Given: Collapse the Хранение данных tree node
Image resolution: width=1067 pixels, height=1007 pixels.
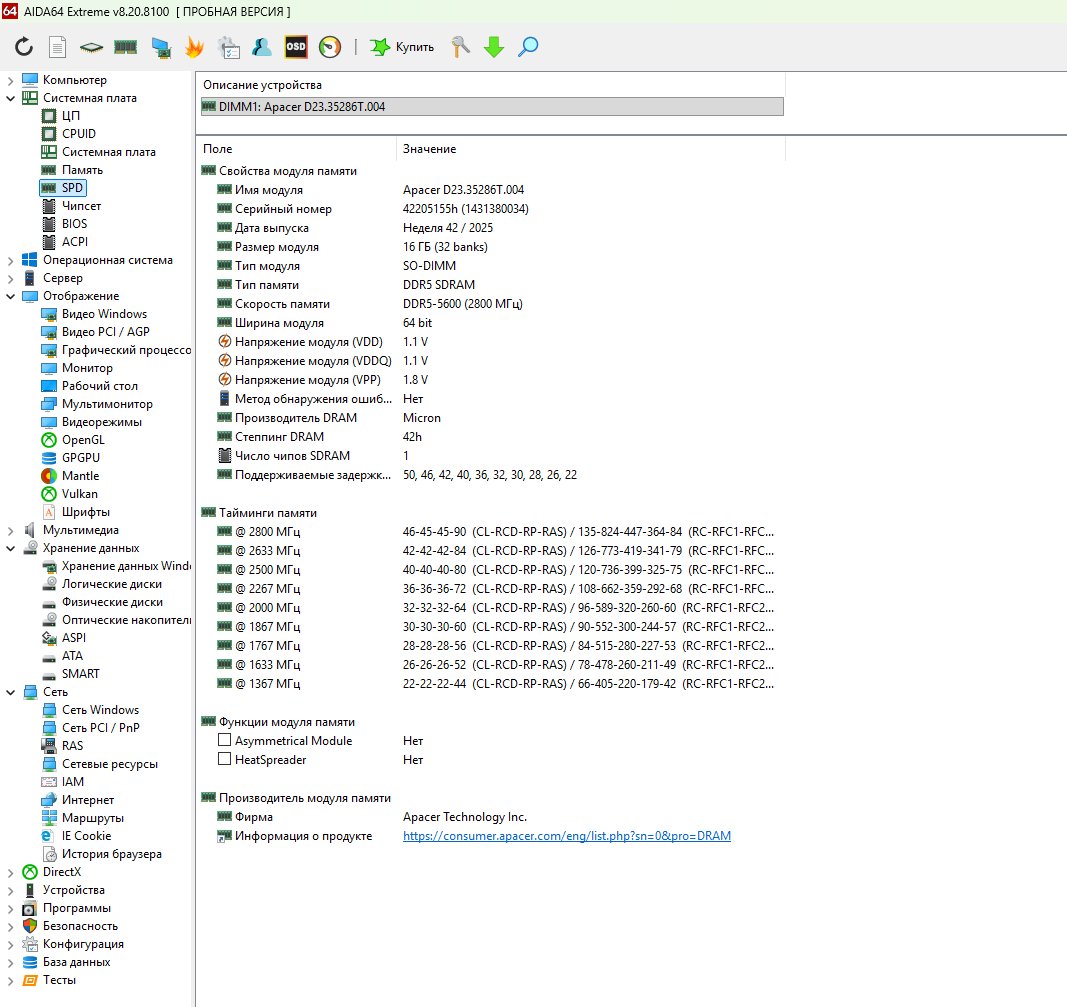Looking at the screenshot, I should (x=10, y=548).
